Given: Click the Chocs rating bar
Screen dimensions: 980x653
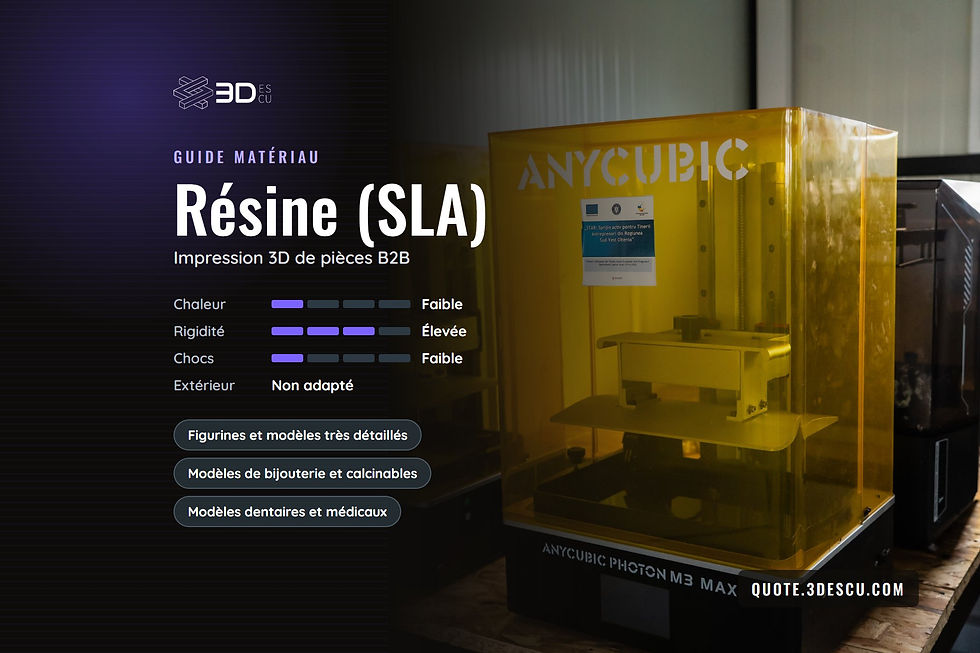Looking at the screenshot, I should [x=341, y=358].
